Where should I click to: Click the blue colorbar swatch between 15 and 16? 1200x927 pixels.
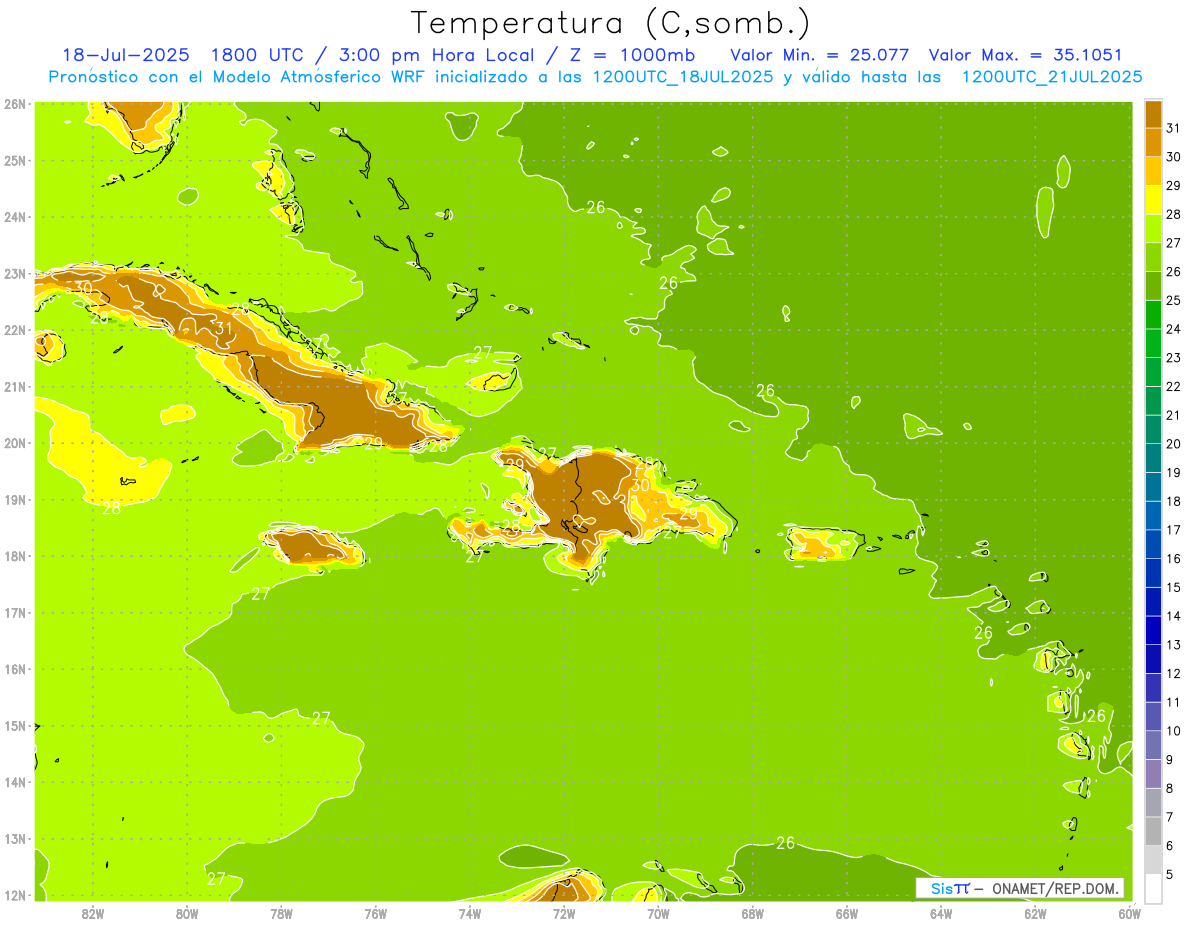point(1153,572)
